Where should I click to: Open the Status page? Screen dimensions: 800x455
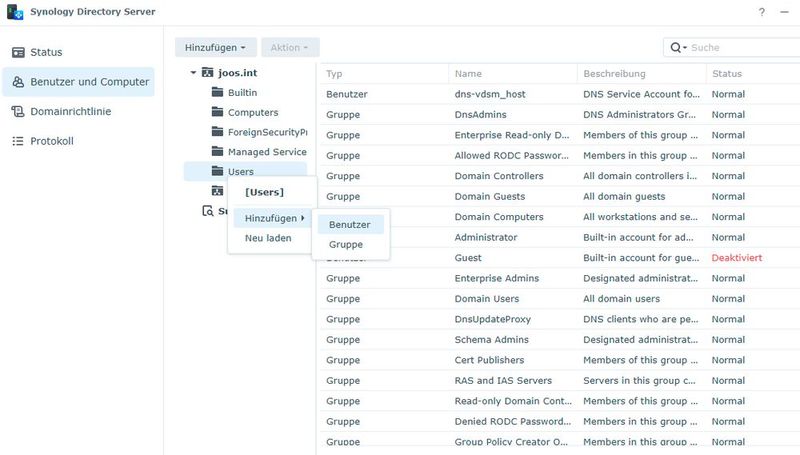coord(78,53)
